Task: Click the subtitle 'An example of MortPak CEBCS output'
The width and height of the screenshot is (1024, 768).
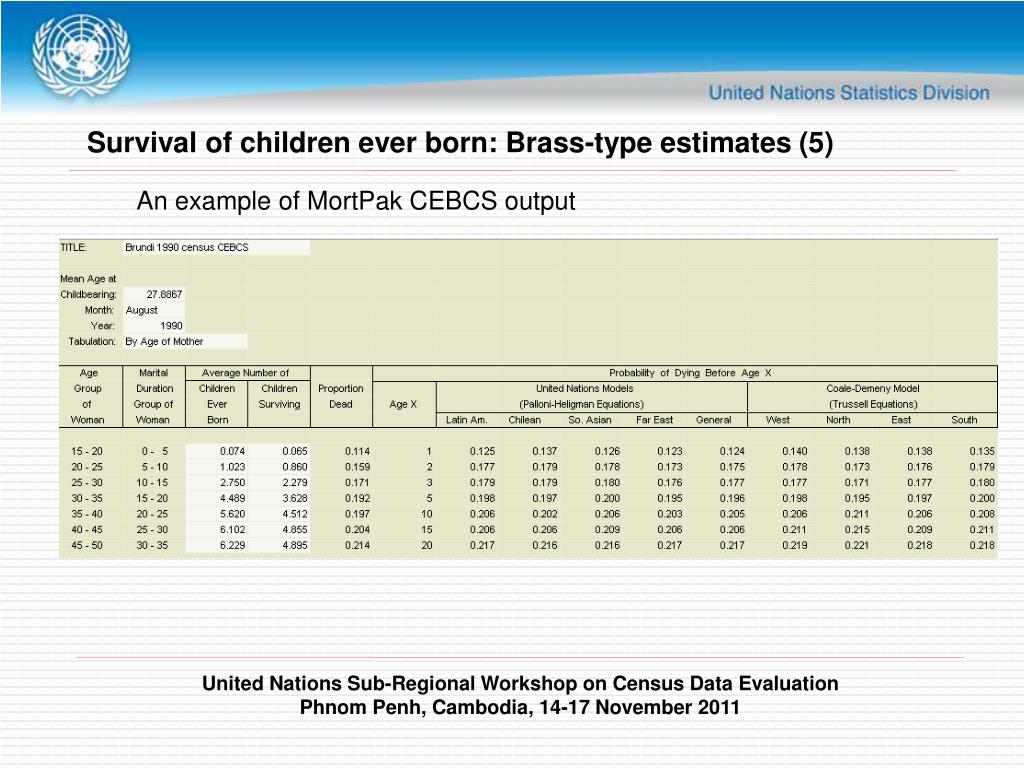Action: (x=356, y=201)
